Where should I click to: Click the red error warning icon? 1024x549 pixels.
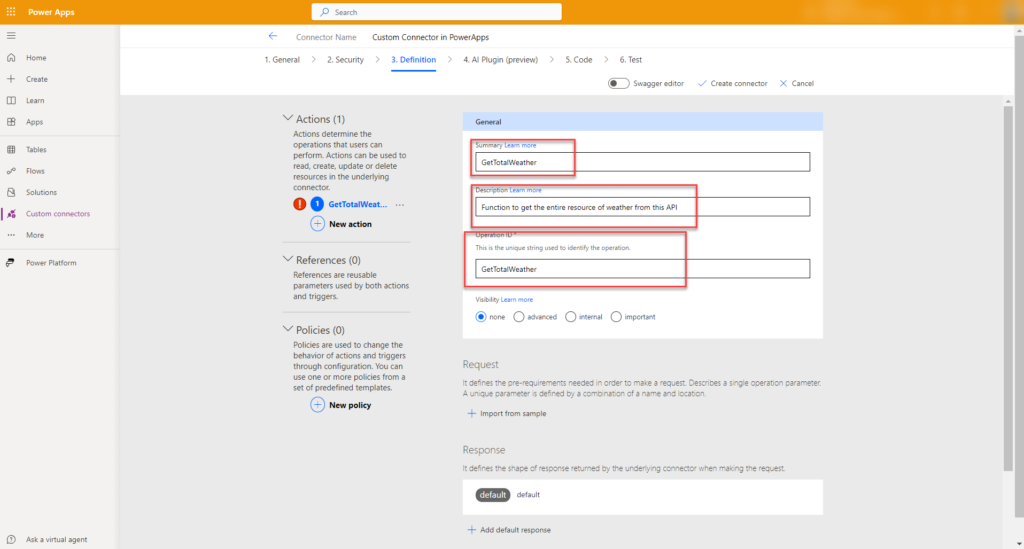[299, 204]
